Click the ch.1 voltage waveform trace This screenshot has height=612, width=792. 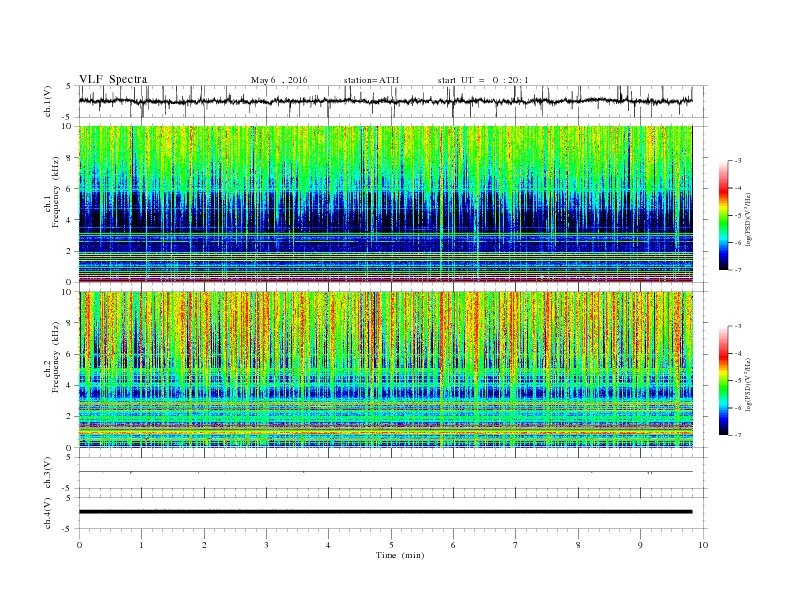[x=385, y=101]
